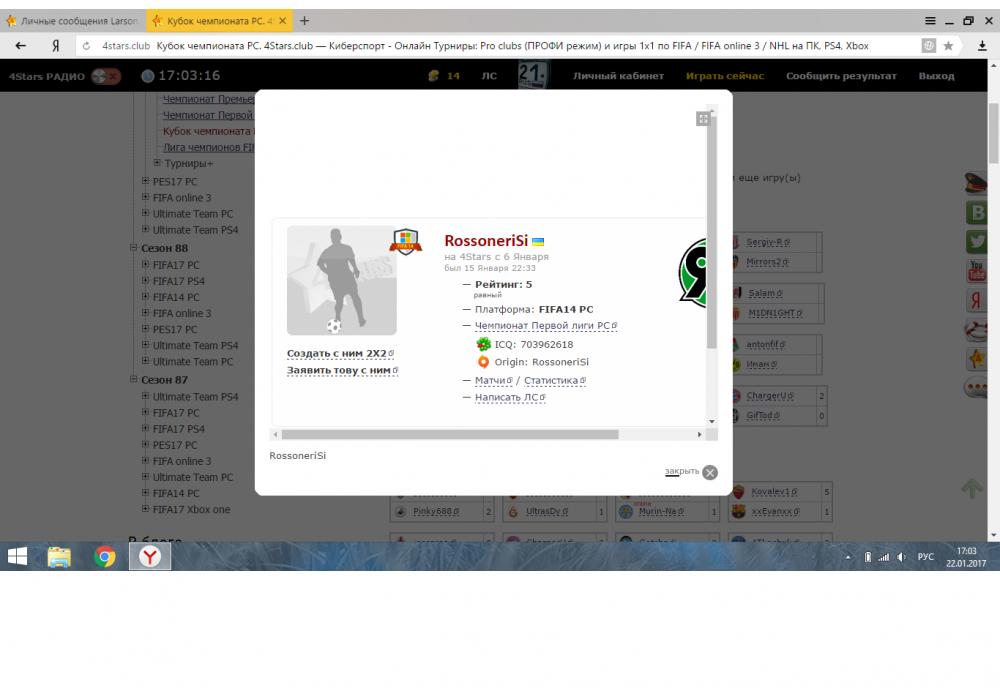Click the Играть сейчас menu item

point(725,76)
